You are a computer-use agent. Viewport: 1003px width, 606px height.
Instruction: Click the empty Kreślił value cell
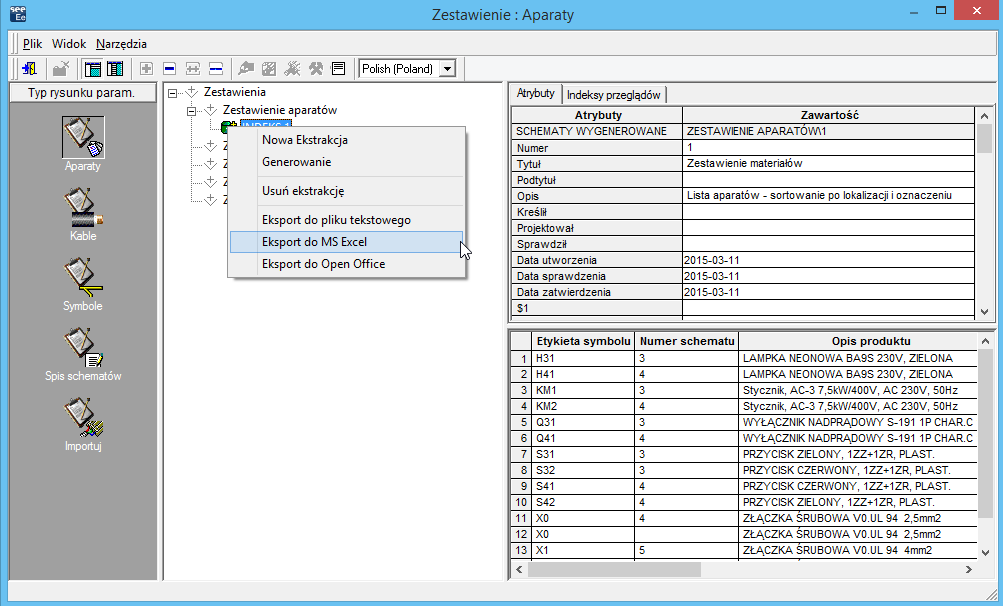click(829, 212)
